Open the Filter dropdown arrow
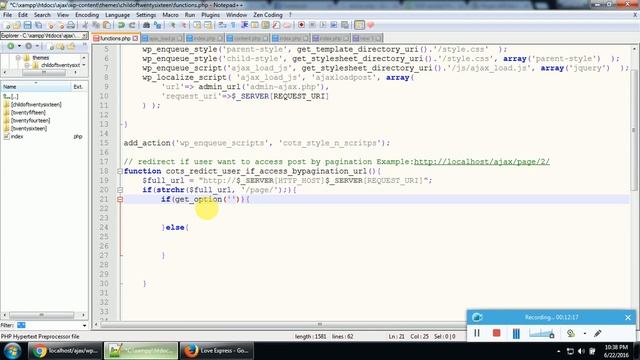640x360 pixels. 84,325
